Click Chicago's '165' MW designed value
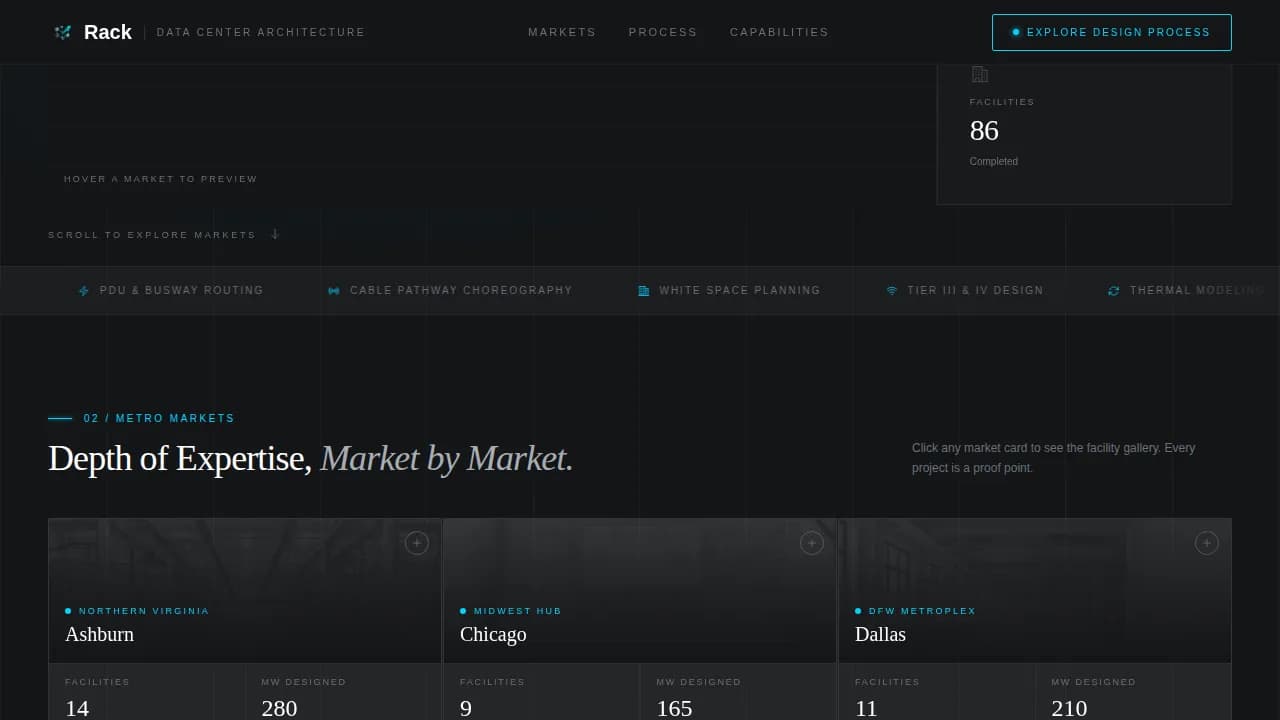 pos(674,708)
